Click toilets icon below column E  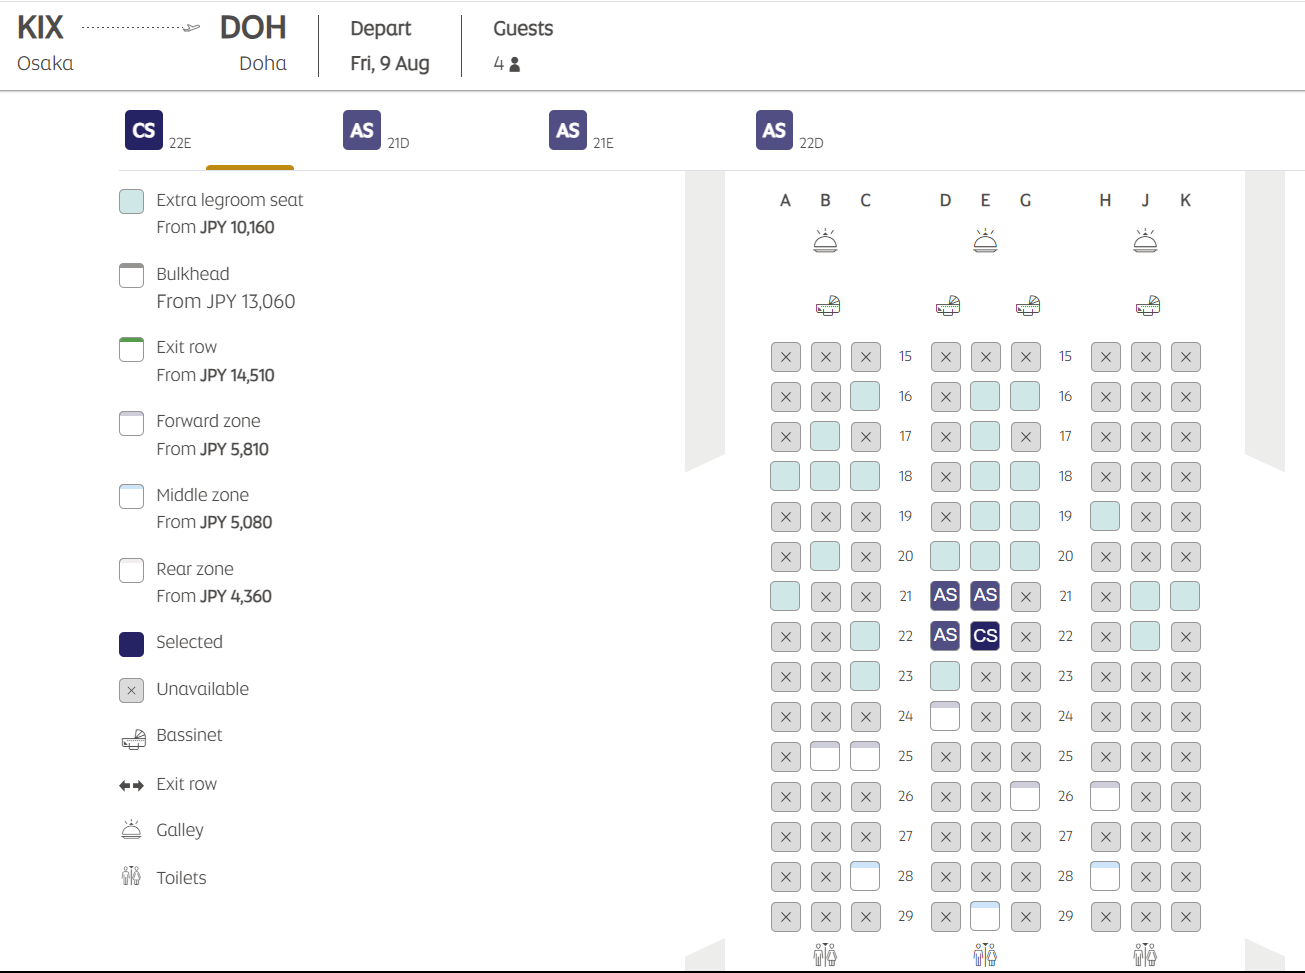click(x=985, y=955)
